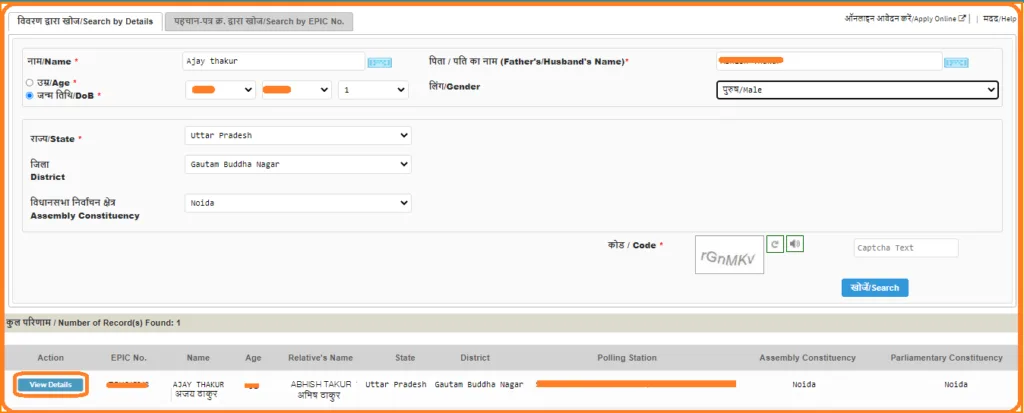
Task: Open the second date of birth dropdown
Action: coord(296,90)
